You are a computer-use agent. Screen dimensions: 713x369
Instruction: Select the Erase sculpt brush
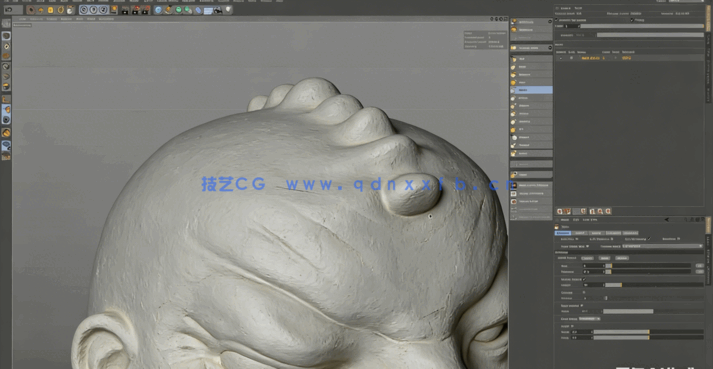[531, 153]
